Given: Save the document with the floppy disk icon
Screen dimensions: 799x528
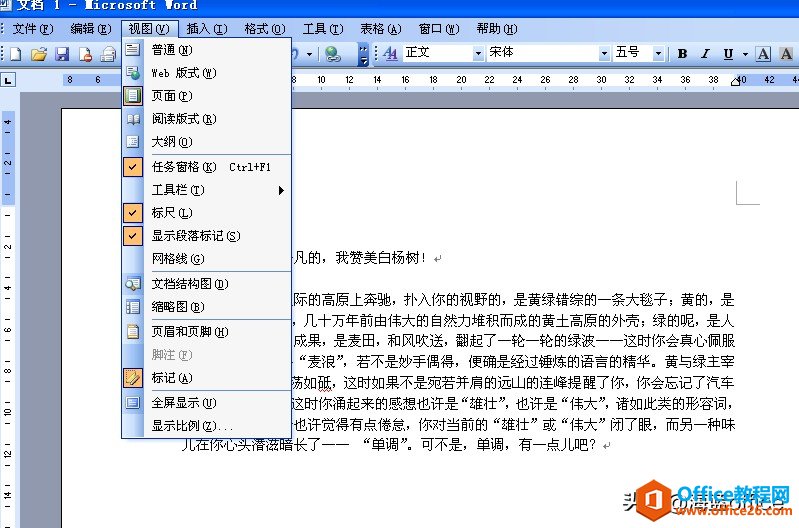Looking at the screenshot, I should click(x=62, y=53).
